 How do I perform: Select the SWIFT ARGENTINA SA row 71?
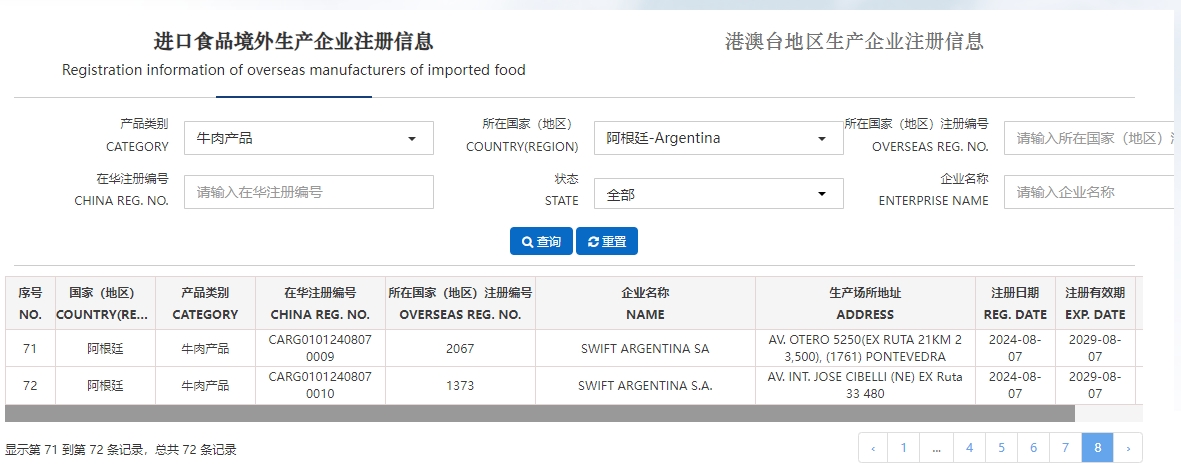click(x=644, y=348)
